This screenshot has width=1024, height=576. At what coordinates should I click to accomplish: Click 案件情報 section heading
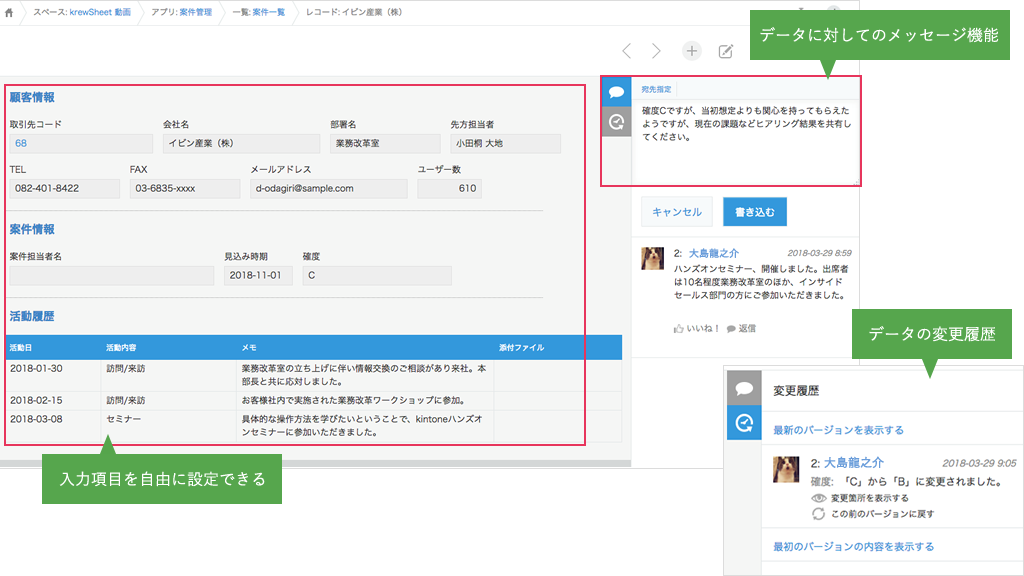point(32,229)
